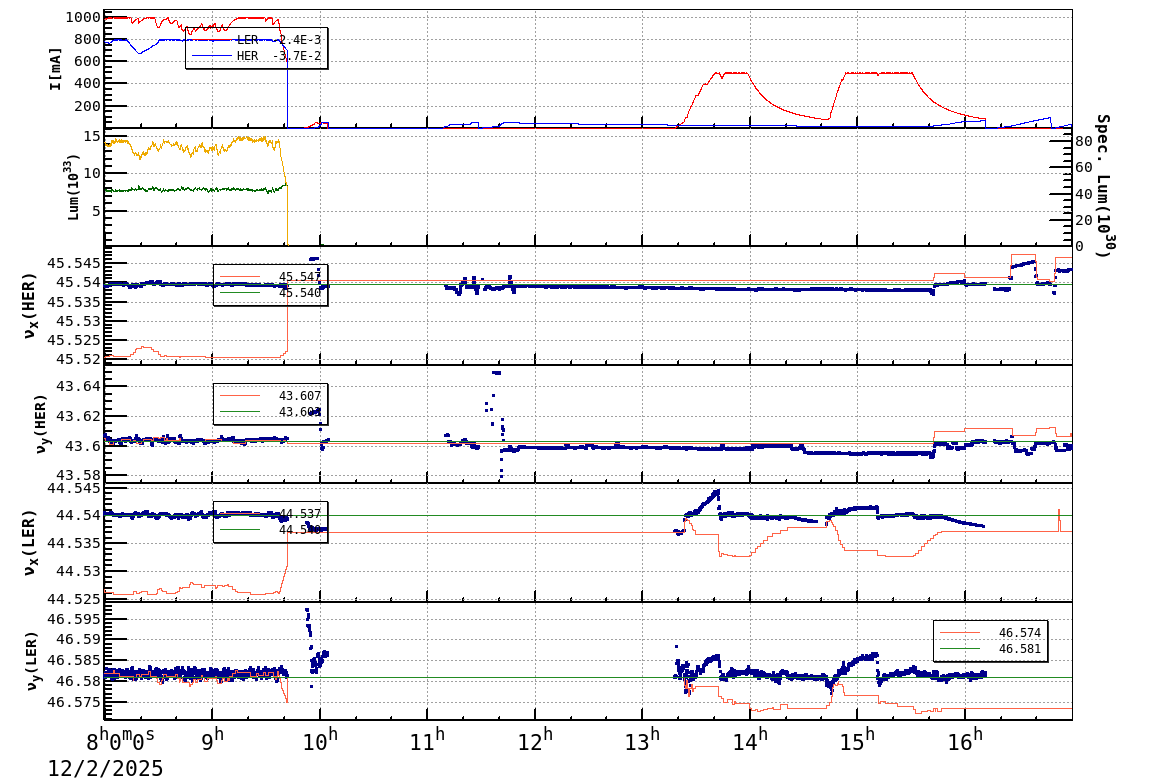Click the I[mA] axis label
The height and width of the screenshot is (782, 1154).
pos(56,69)
